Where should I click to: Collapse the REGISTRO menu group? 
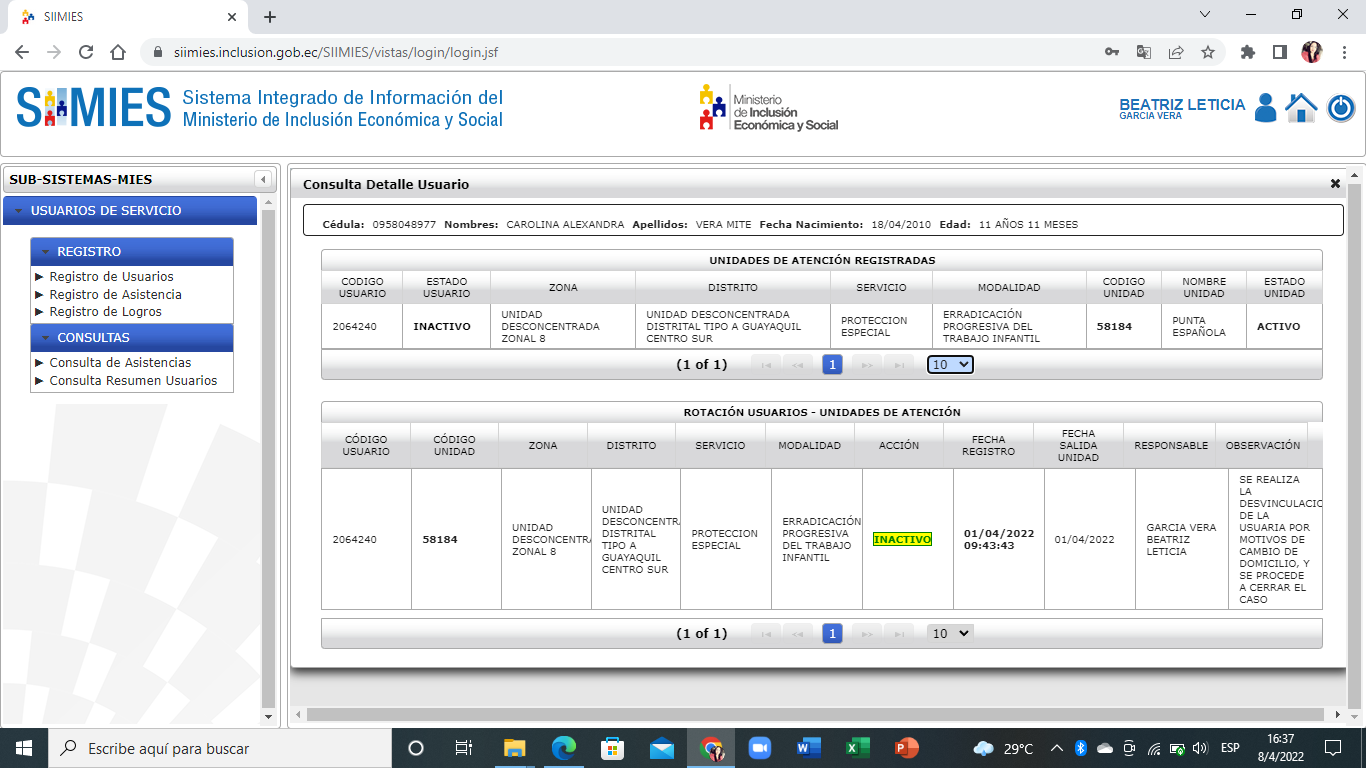(46, 252)
